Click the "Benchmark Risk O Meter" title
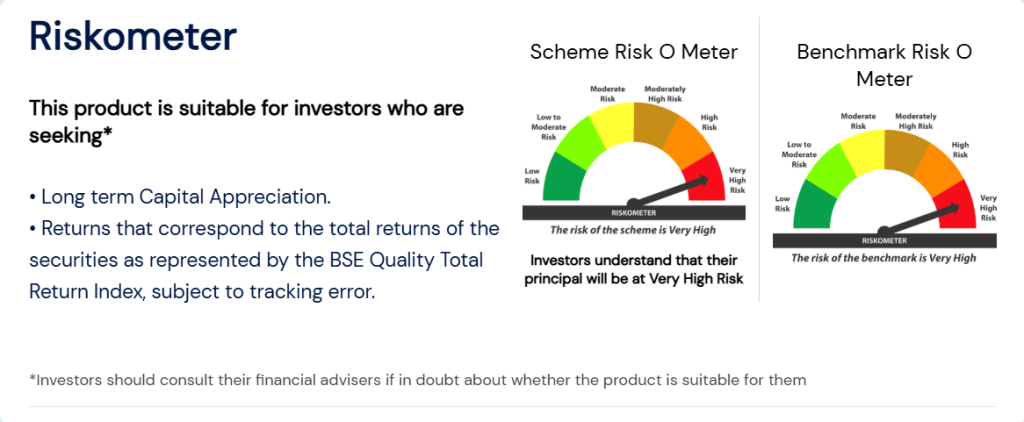The image size is (1024, 422). click(x=884, y=64)
